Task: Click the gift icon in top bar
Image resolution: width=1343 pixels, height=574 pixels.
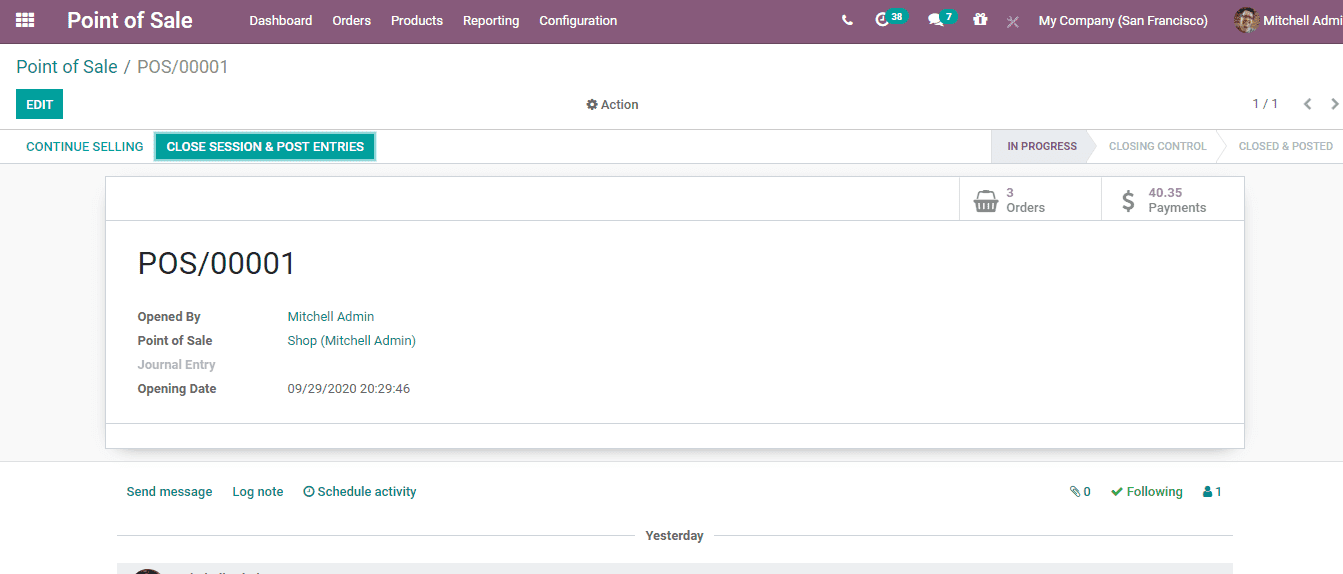Action: pos(980,19)
